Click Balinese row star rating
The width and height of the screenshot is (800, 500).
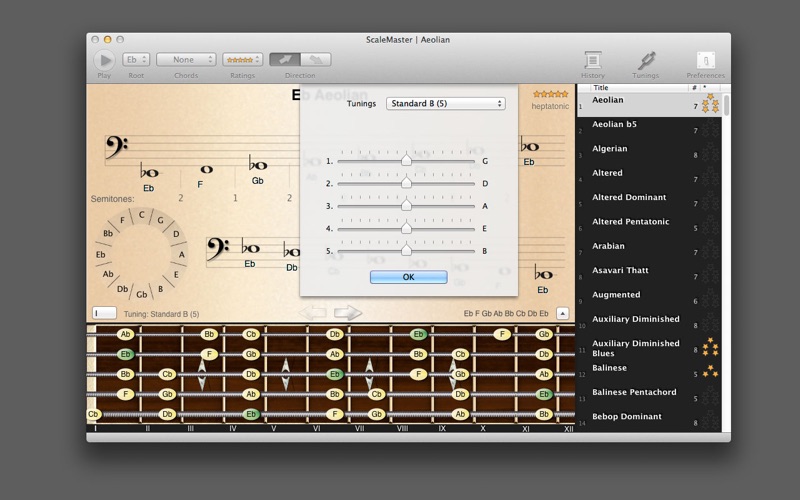[710, 371]
